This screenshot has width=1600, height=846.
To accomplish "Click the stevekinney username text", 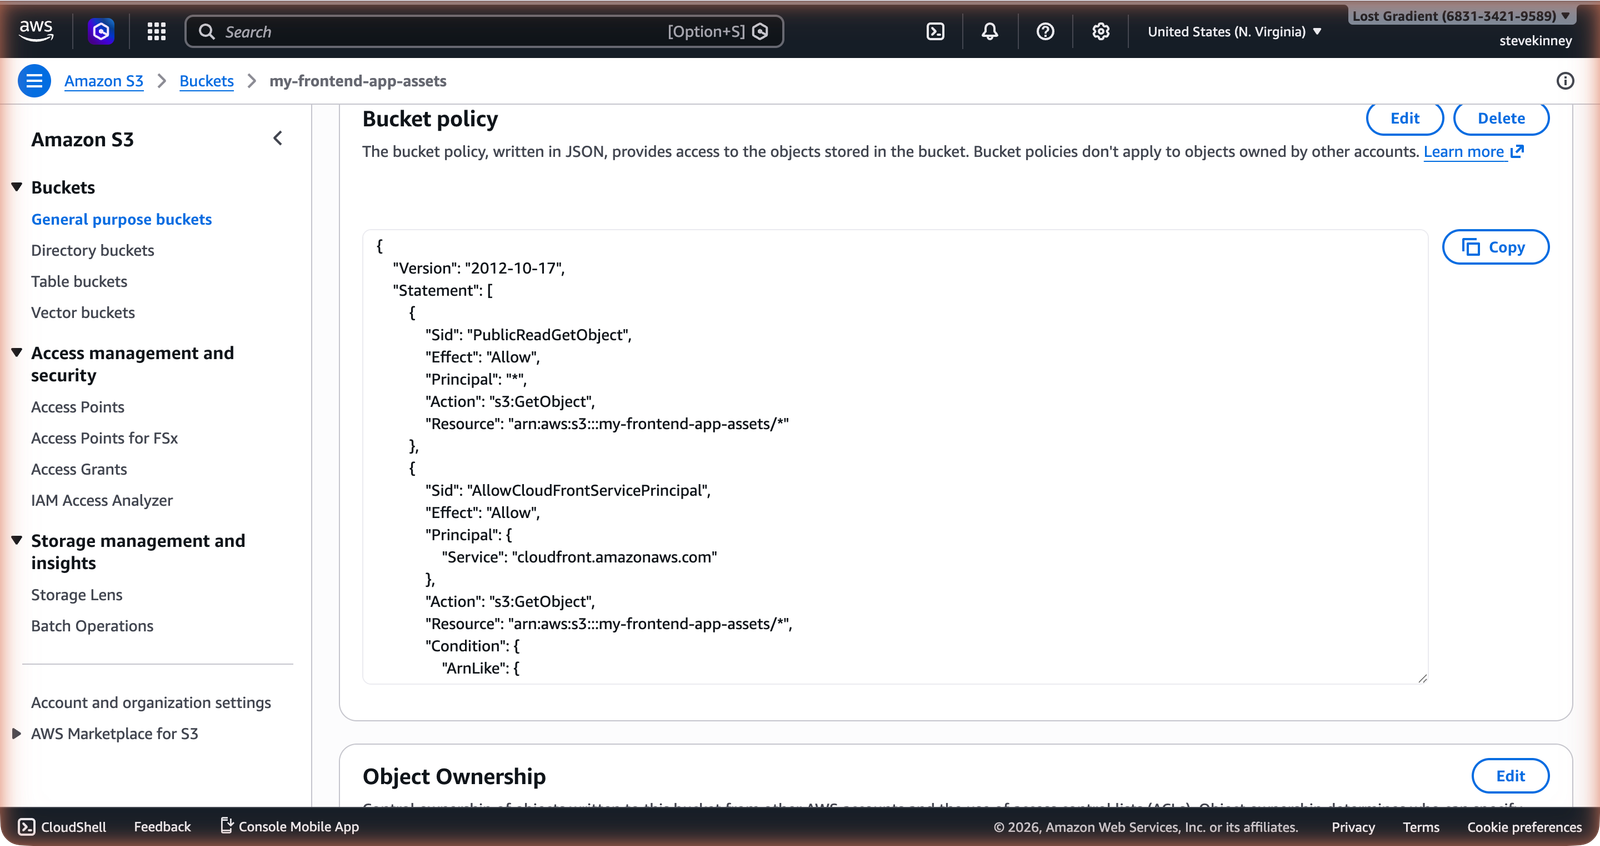I will 1535,41.
